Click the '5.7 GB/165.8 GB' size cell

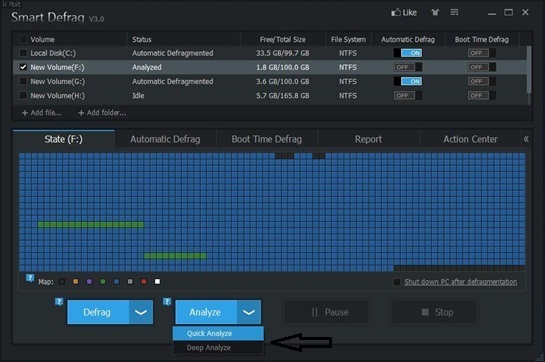pos(283,95)
